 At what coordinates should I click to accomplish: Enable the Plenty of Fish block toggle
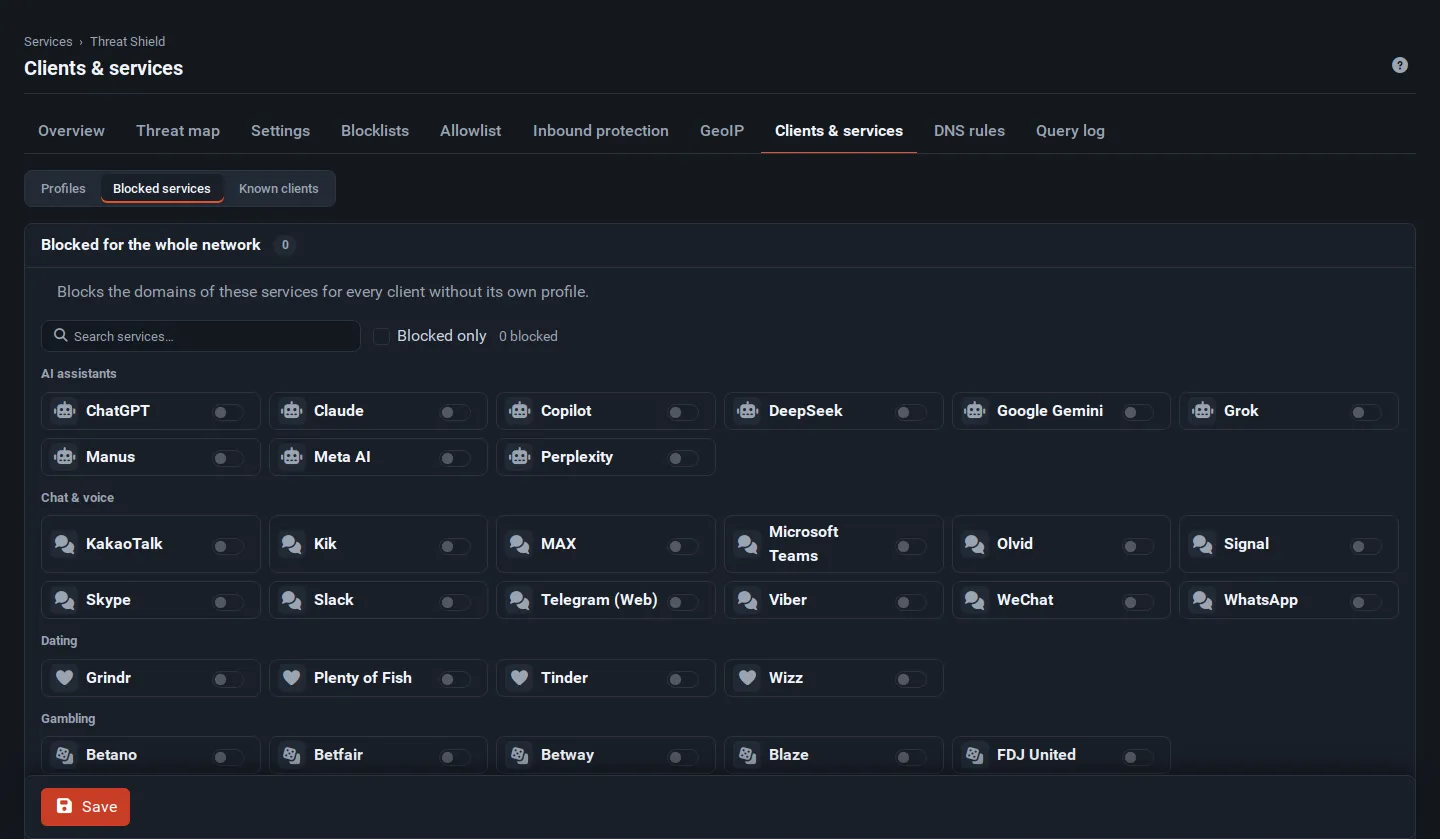(455, 680)
